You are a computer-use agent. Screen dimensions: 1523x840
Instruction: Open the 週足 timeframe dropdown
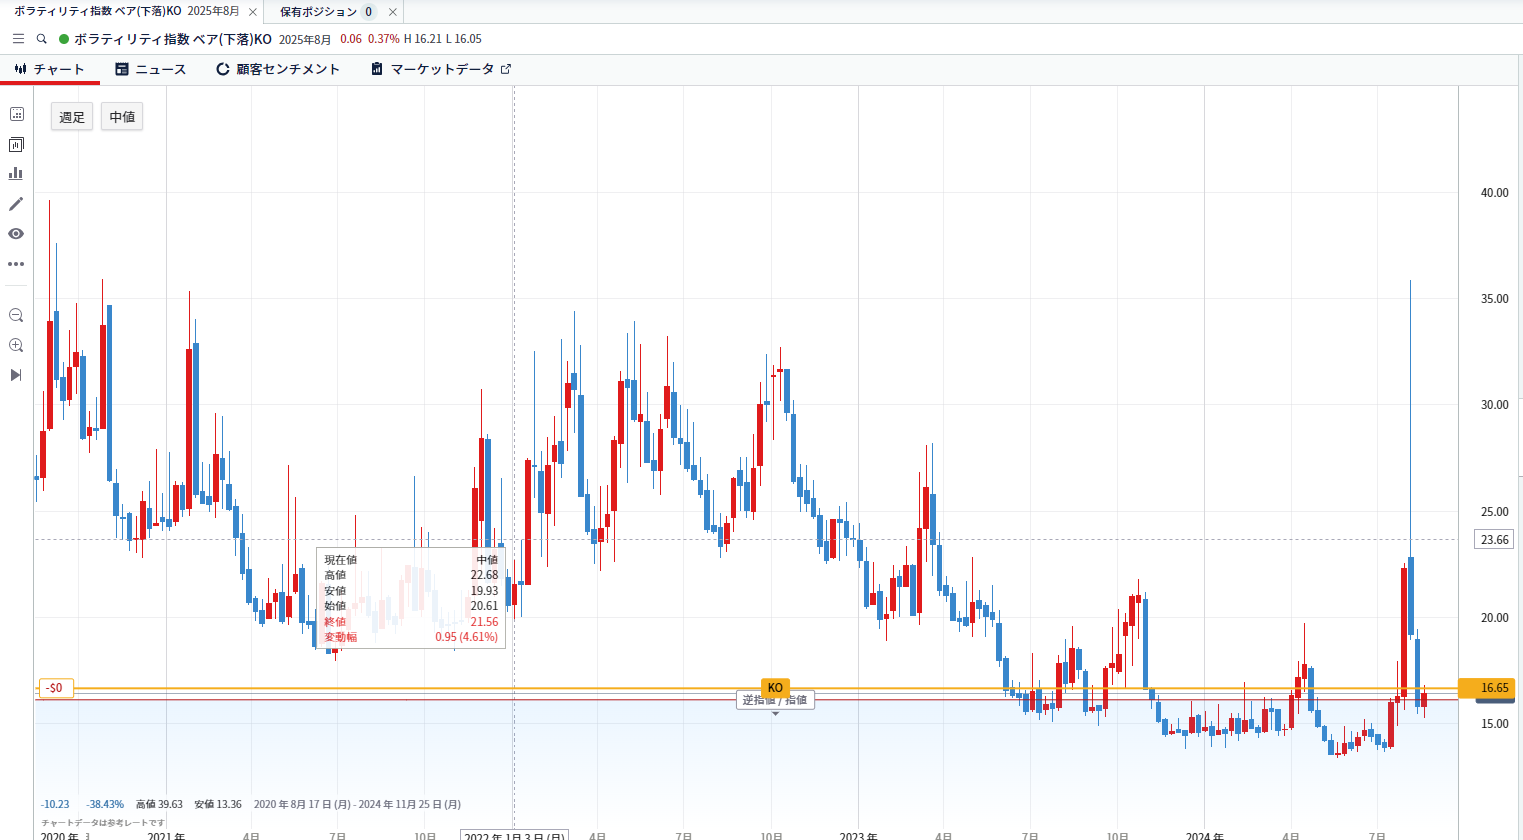click(72, 117)
